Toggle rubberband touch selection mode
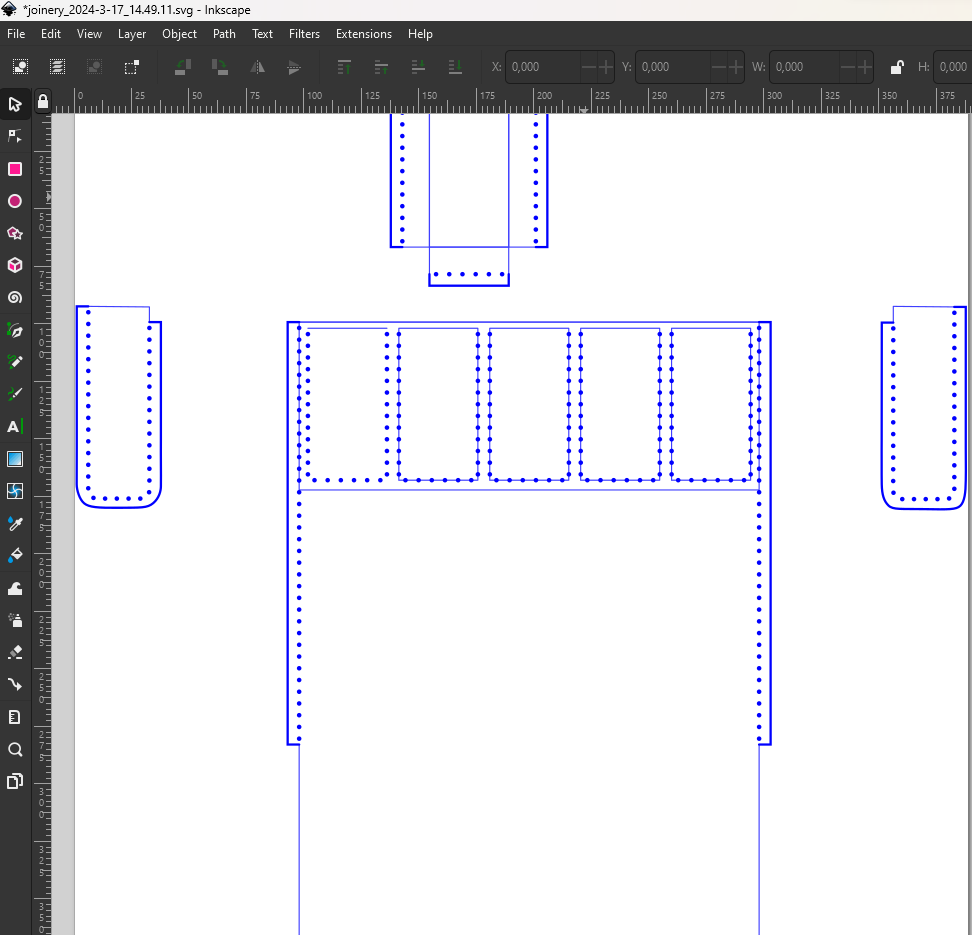Image resolution: width=972 pixels, height=935 pixels. (x=131, y=67)
